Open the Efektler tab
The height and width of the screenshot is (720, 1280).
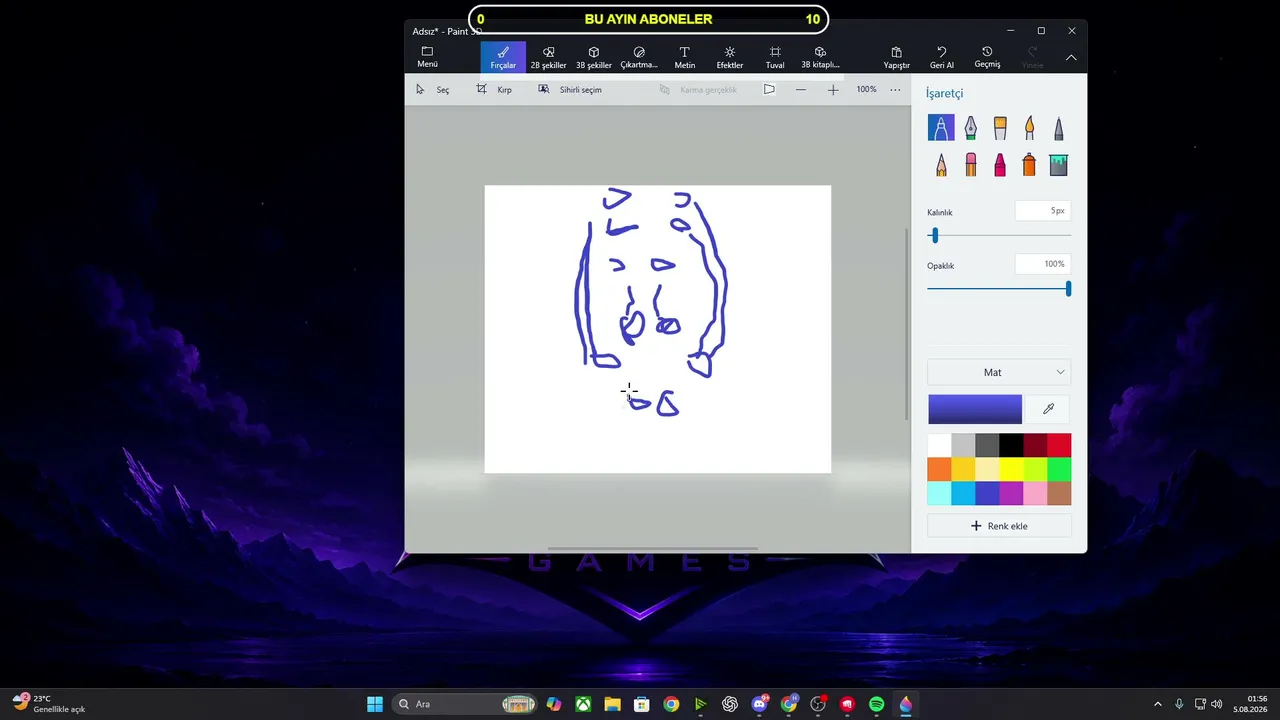pos(730,57)
